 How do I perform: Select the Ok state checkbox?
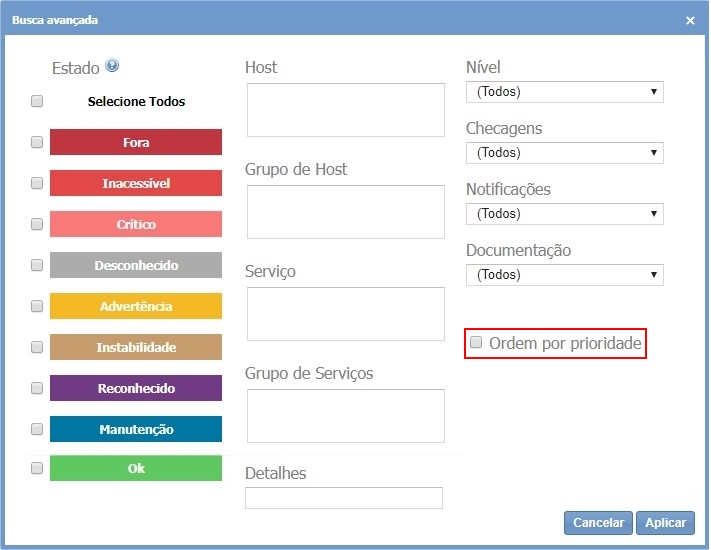coord(37,468)
